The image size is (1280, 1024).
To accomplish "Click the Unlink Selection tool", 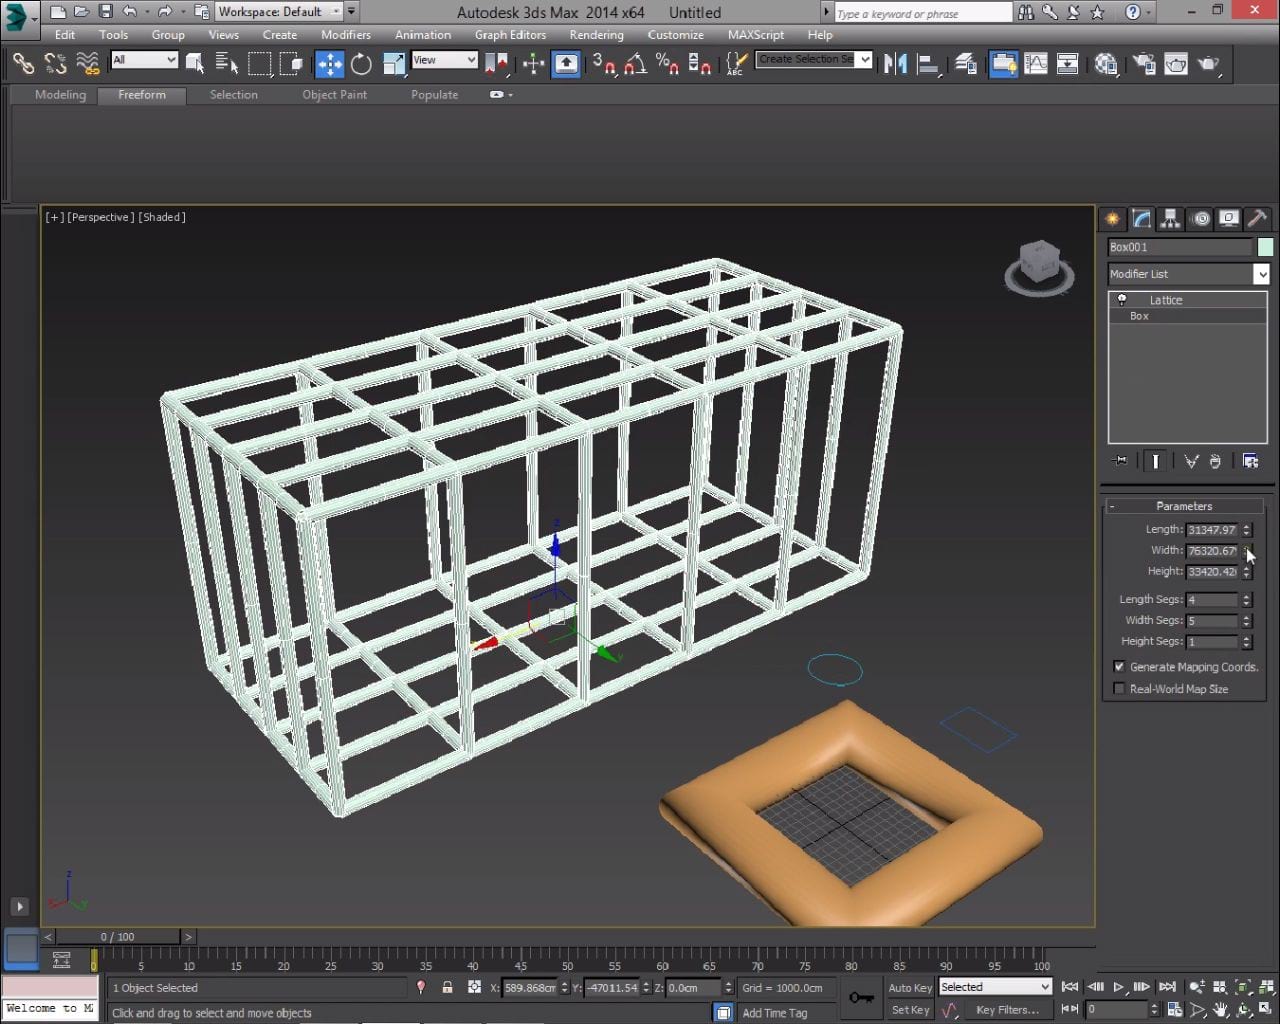I will (x=55, y=64).
